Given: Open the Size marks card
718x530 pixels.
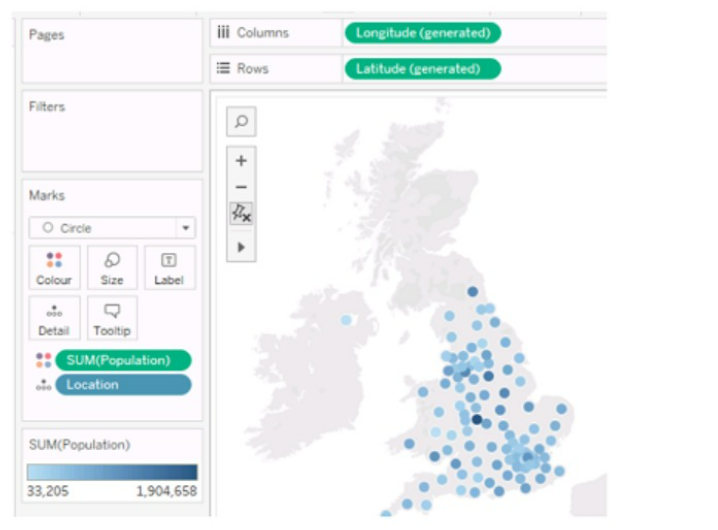Looking at the screenshot, I should 112,268.
